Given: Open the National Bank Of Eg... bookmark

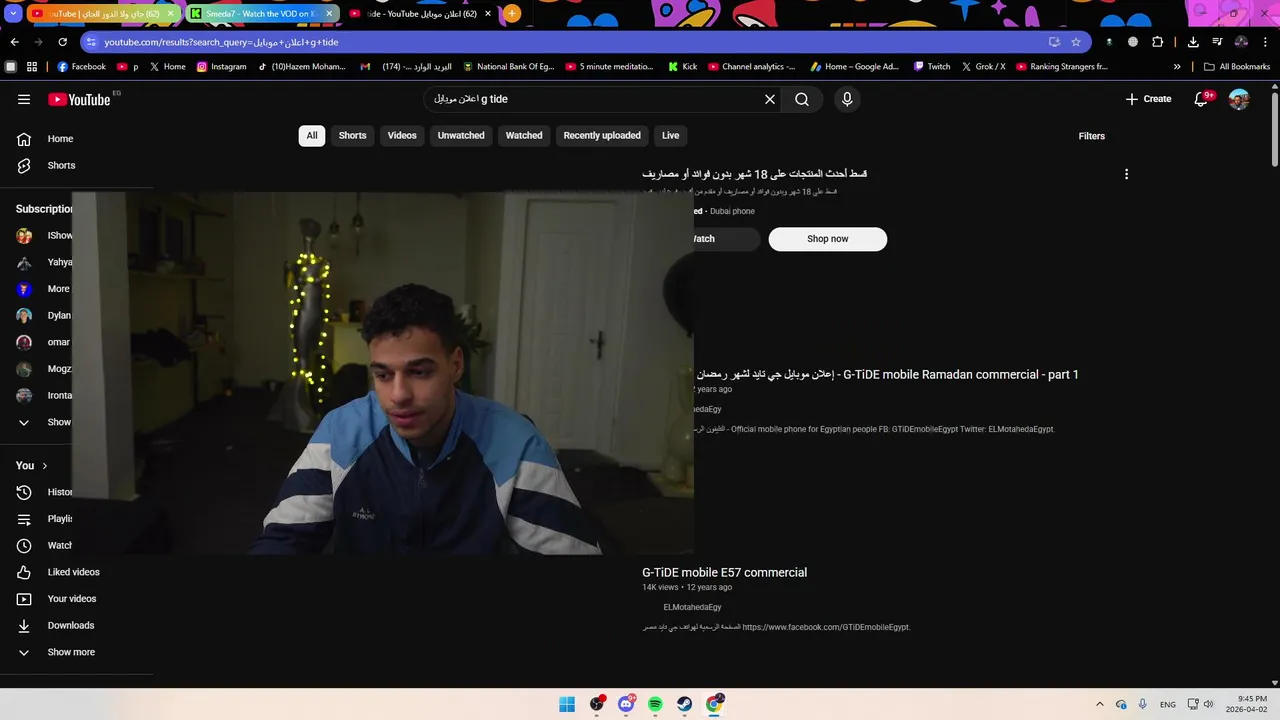Looking at the screenshot, I should (x=508, y=67).
